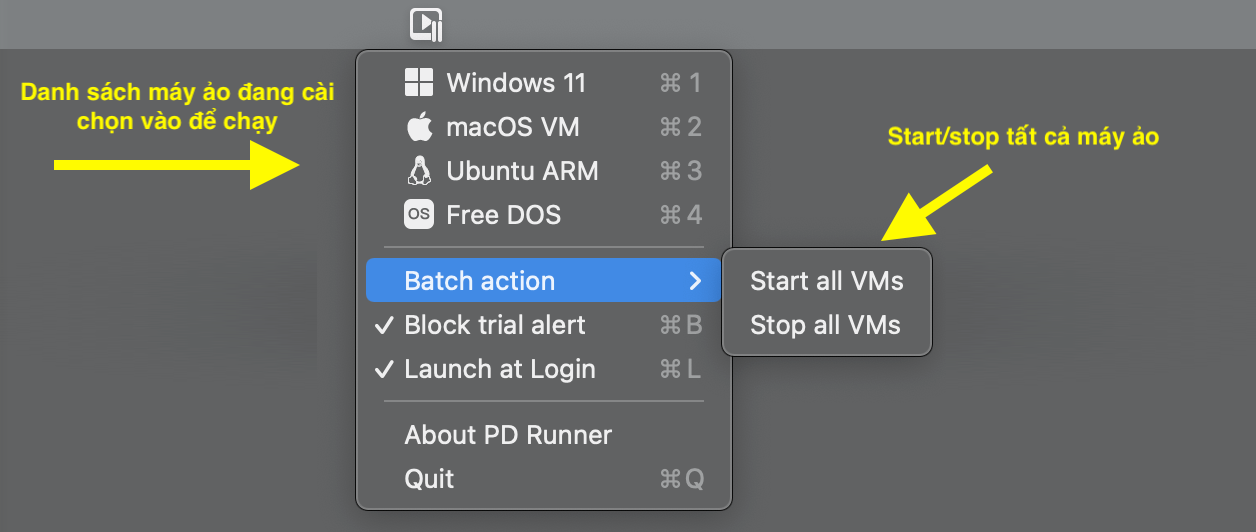The height and width of the screenshot is (532, 1256).
Task: Click the Batch action chevron arrow
Action: pos(696,281)
